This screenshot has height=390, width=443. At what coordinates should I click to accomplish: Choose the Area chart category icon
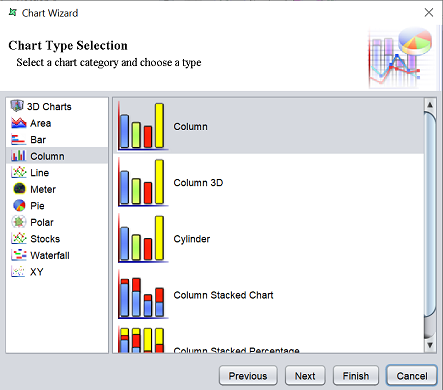[18, 123]
